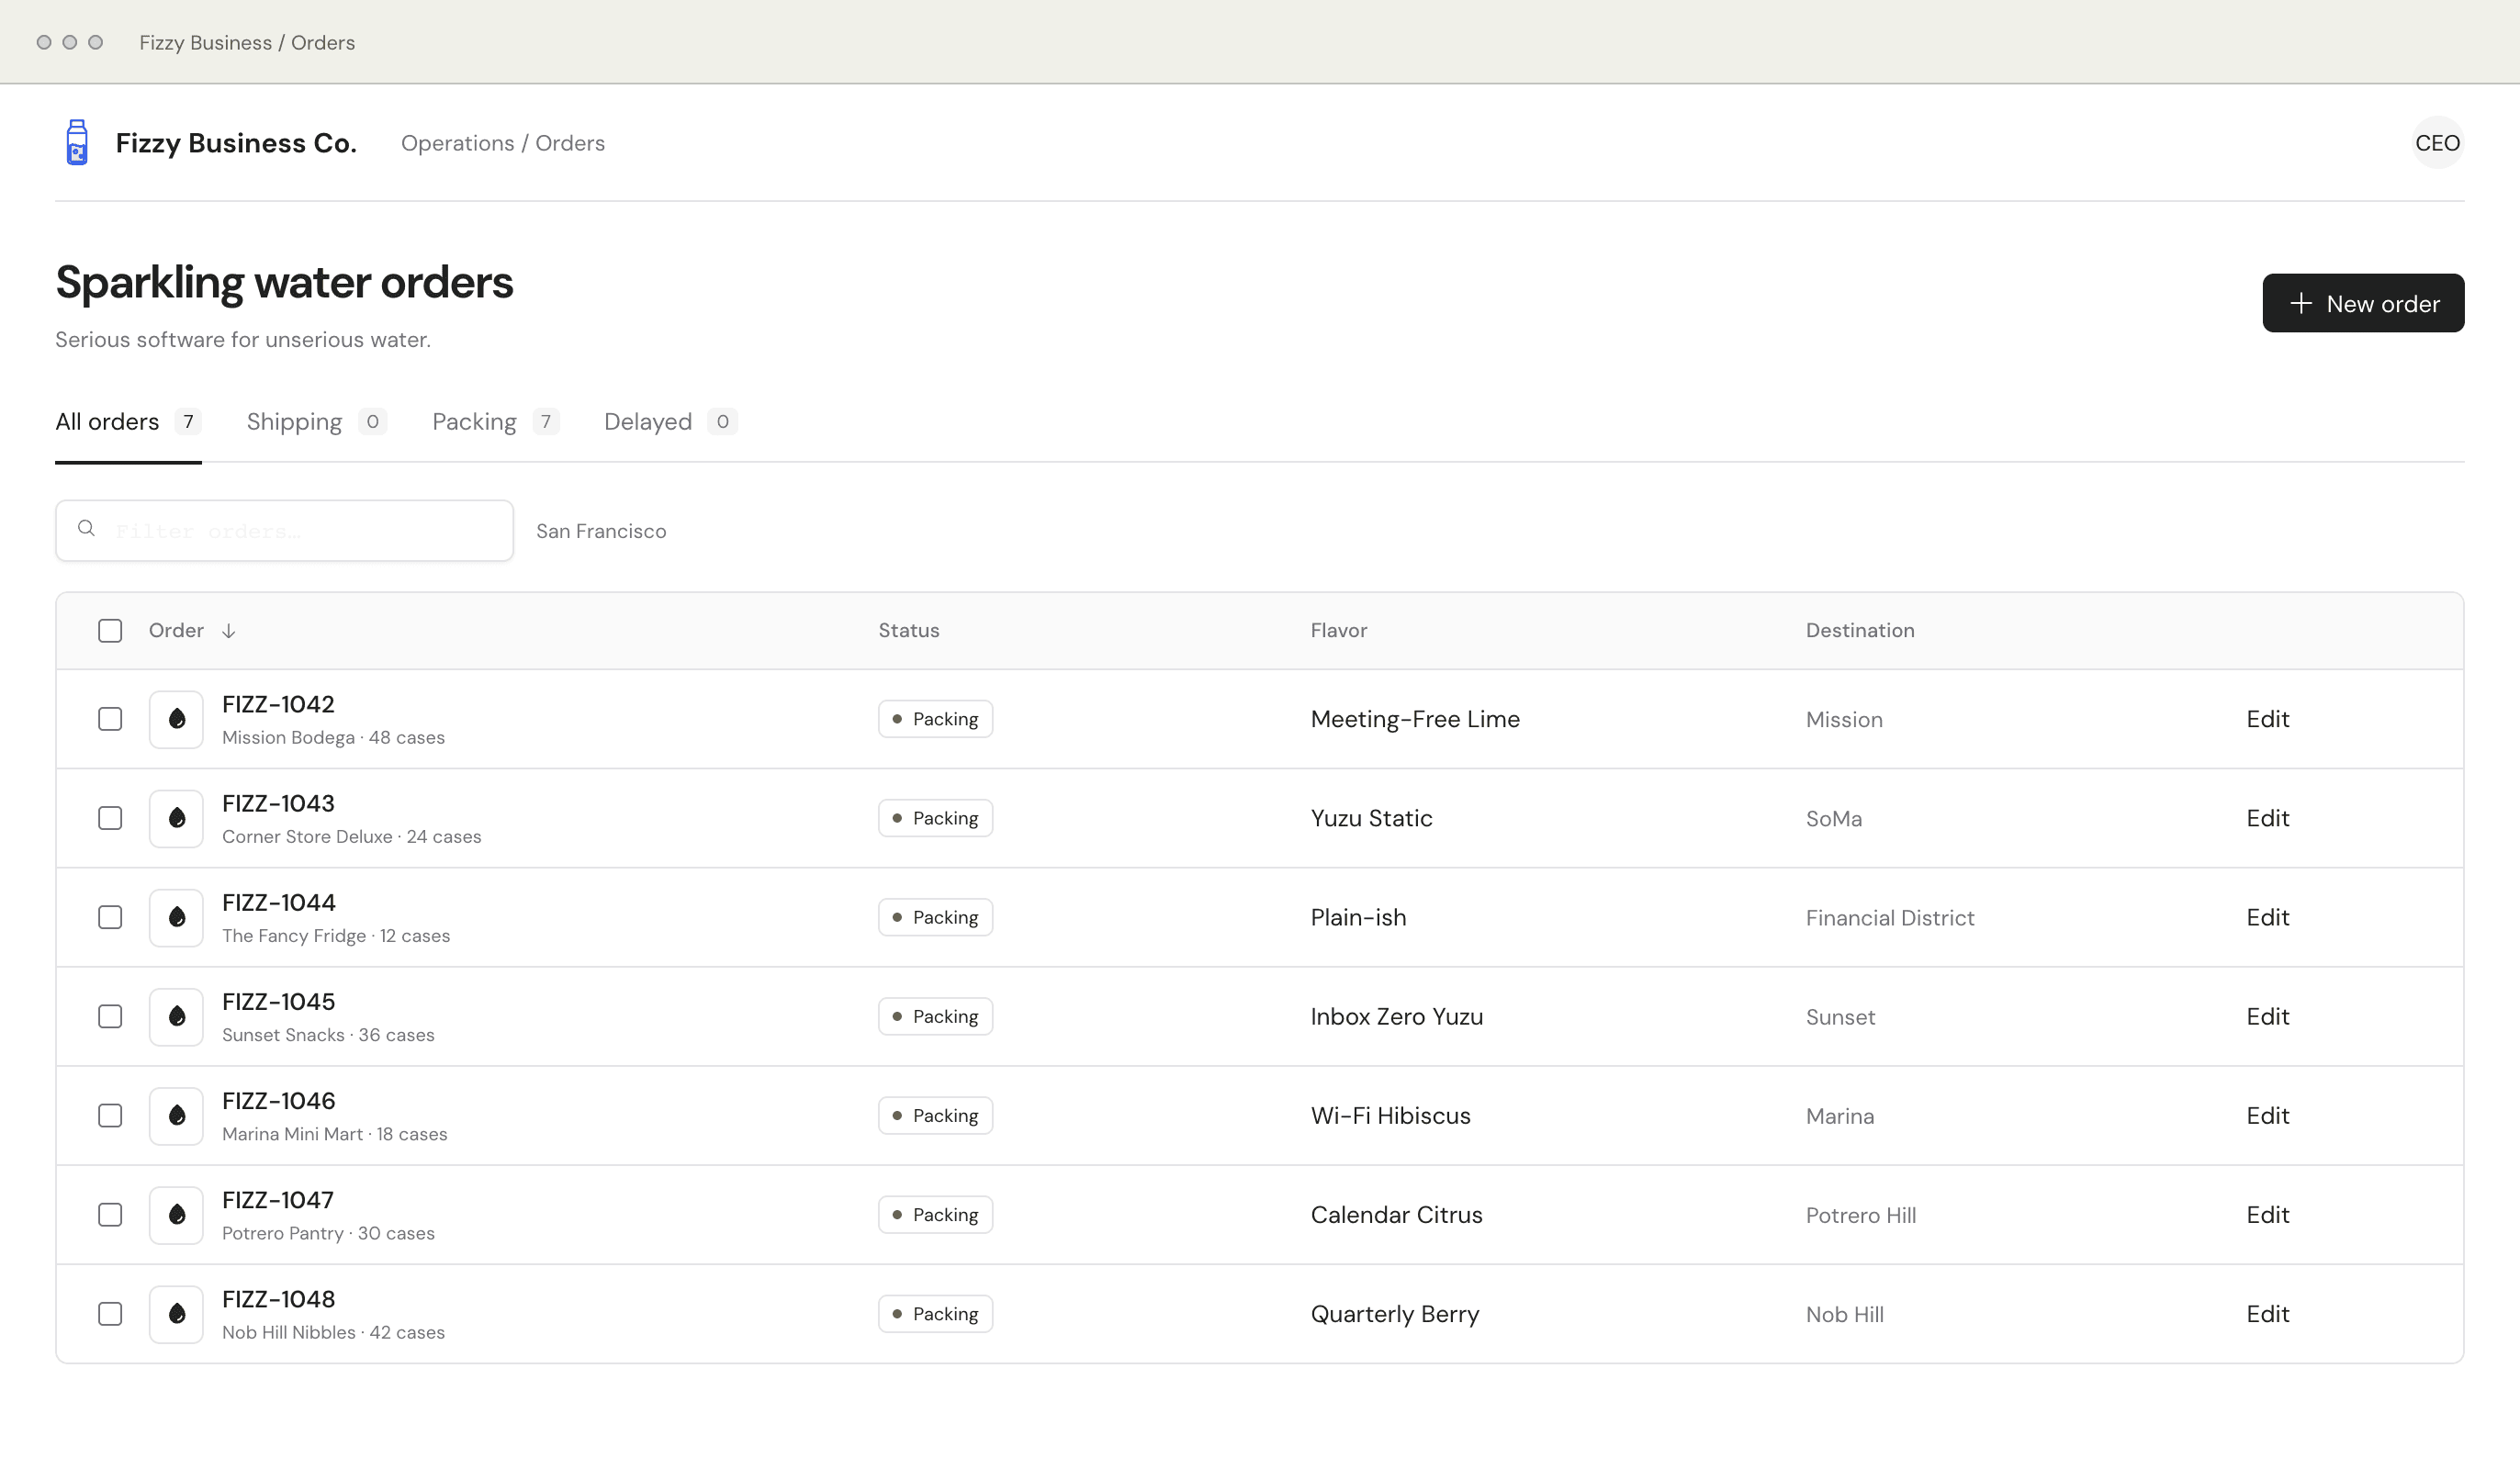Check the FIZZ-1047 order checkbox
Screen dimensions: 2520x1469
click(110, 1214)
